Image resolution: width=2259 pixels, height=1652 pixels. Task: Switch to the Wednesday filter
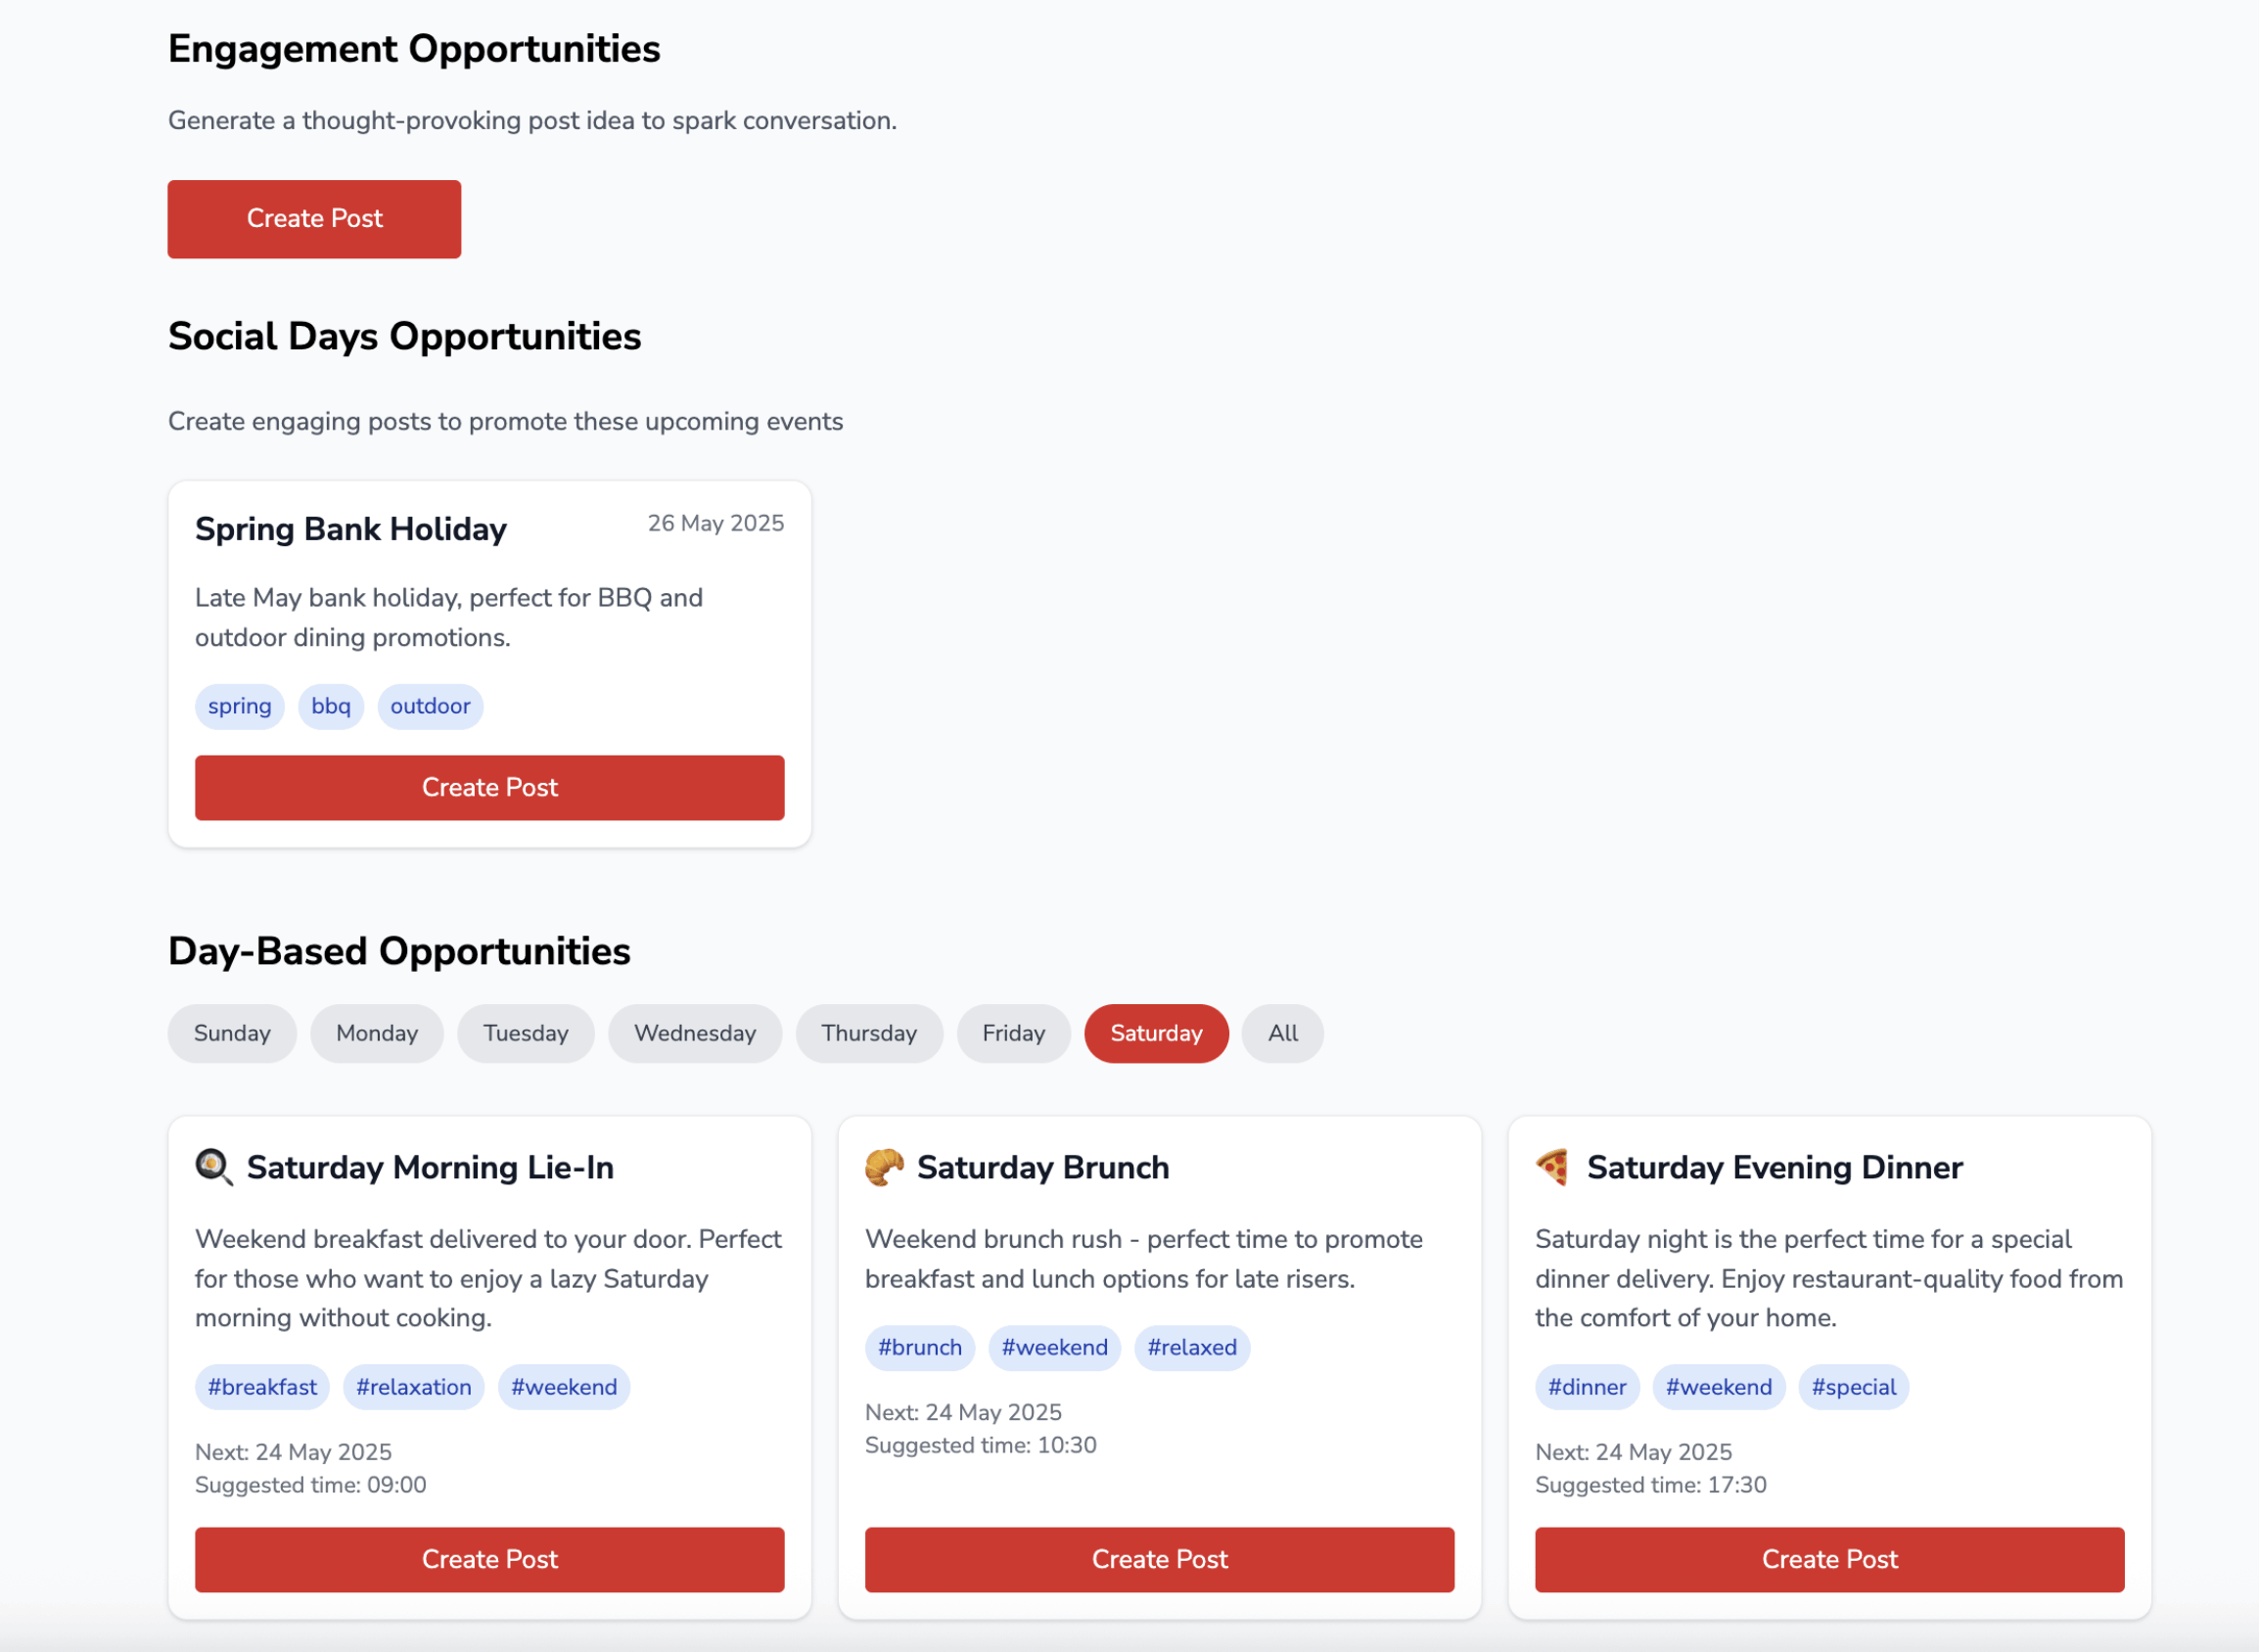coord(694,1033)
